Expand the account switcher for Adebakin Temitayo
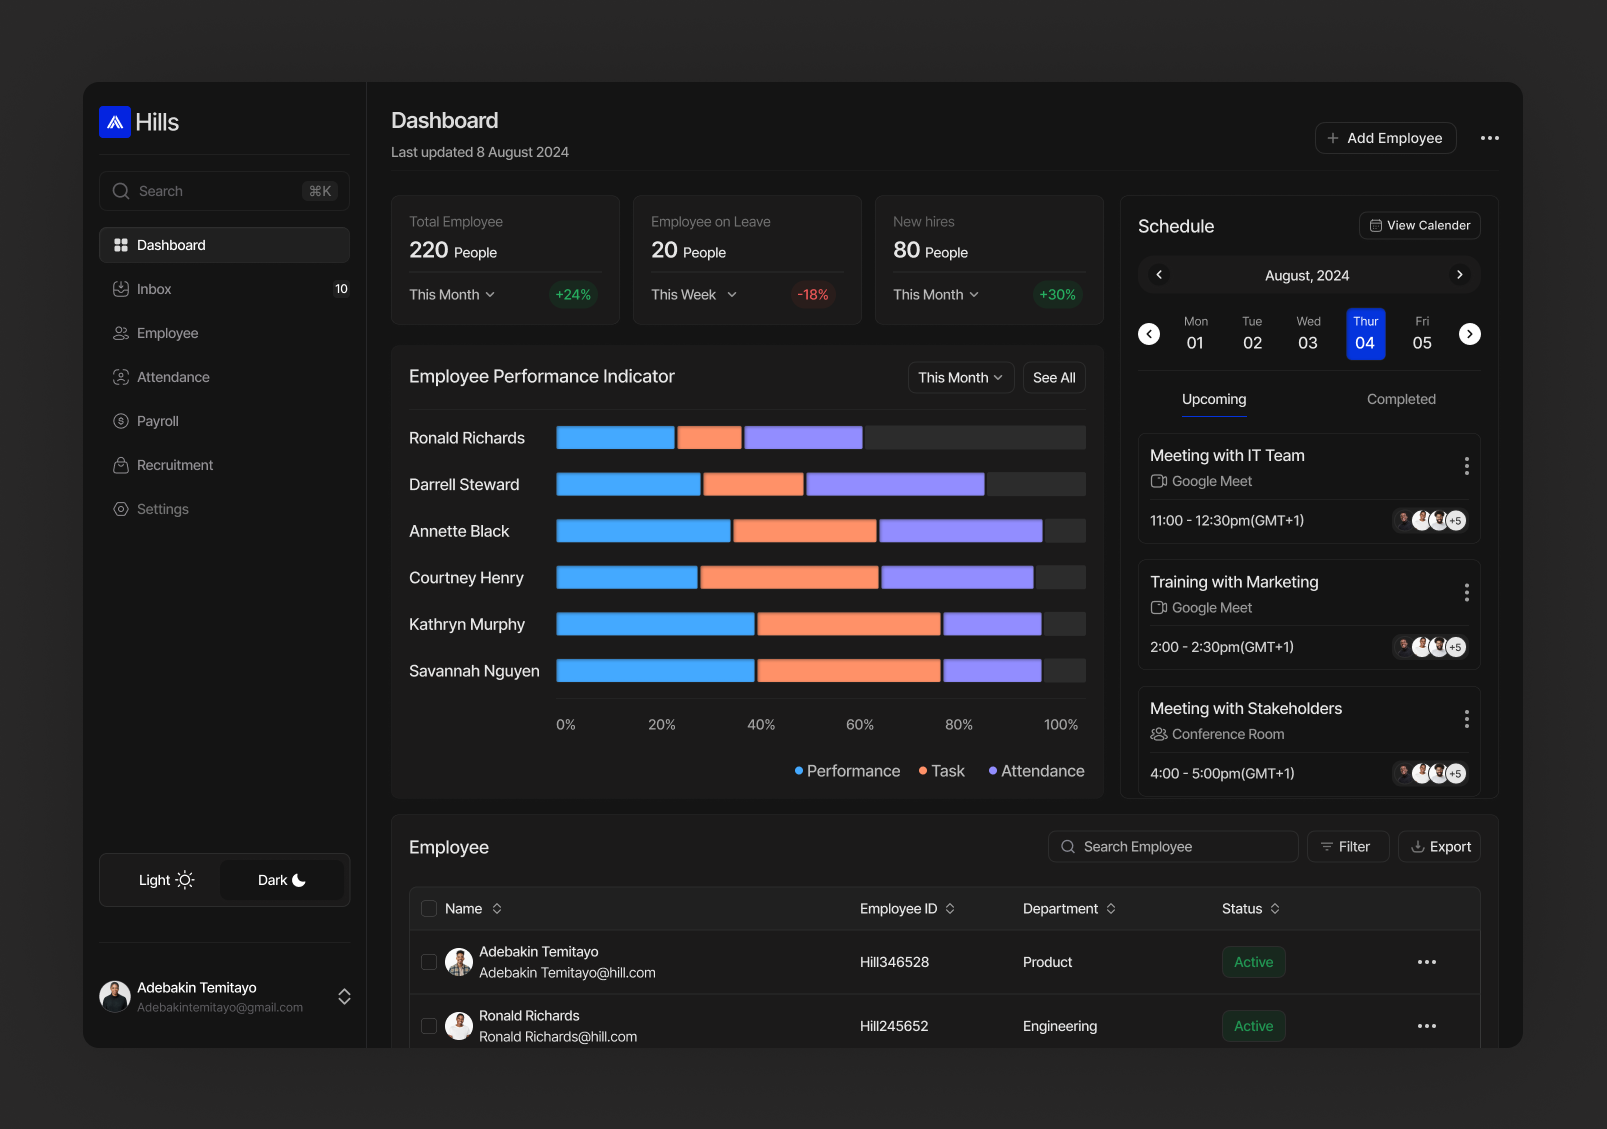 click(344, 997)
